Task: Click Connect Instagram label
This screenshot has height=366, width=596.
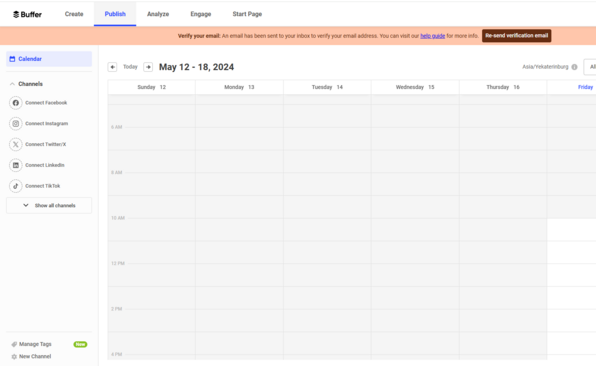Action: coord(46,124)
